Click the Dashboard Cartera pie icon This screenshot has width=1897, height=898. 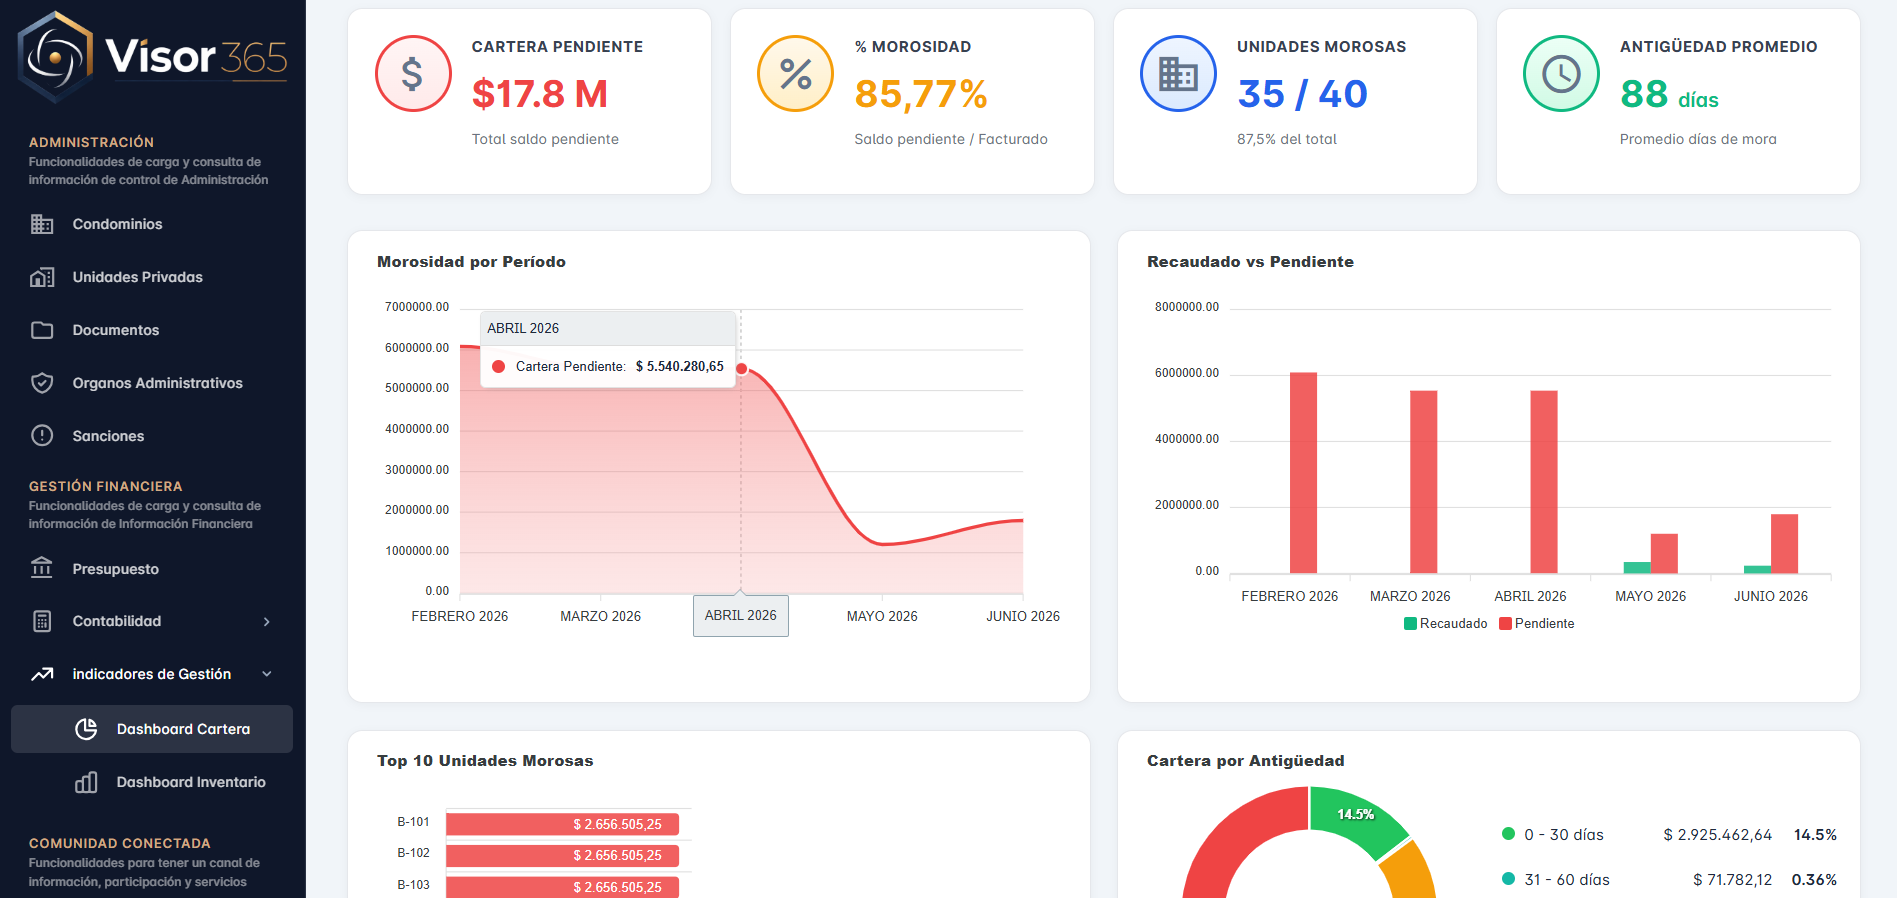[x=86, y=729]
